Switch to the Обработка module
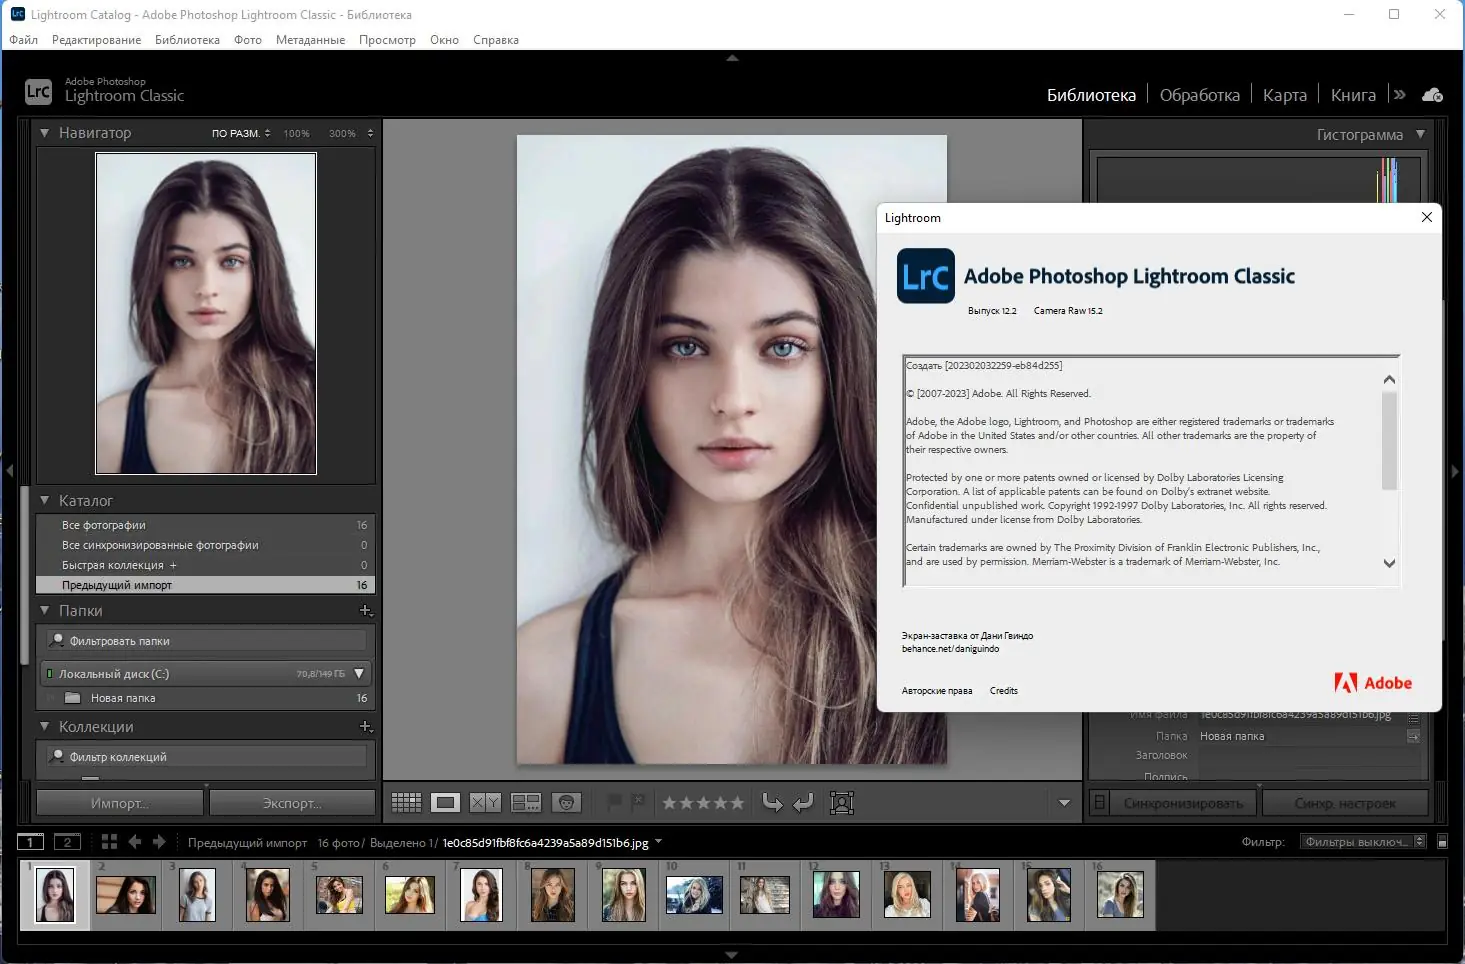 (x=1199, y=95)
